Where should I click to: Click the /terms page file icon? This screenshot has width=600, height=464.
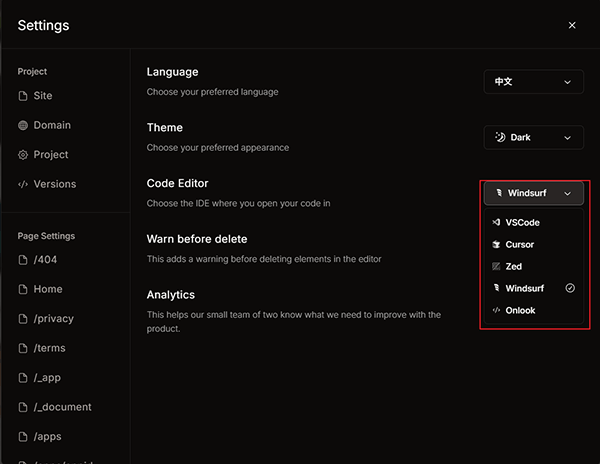point(23,348)
